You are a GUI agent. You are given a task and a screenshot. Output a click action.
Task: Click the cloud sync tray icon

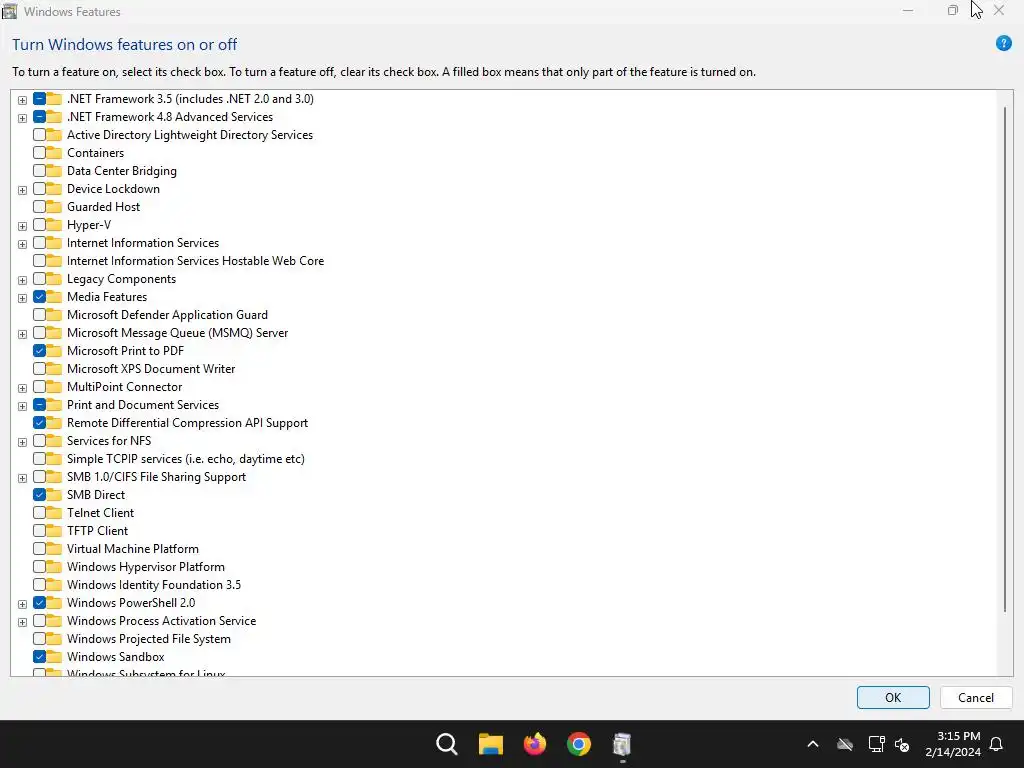(x=845, y=744)
